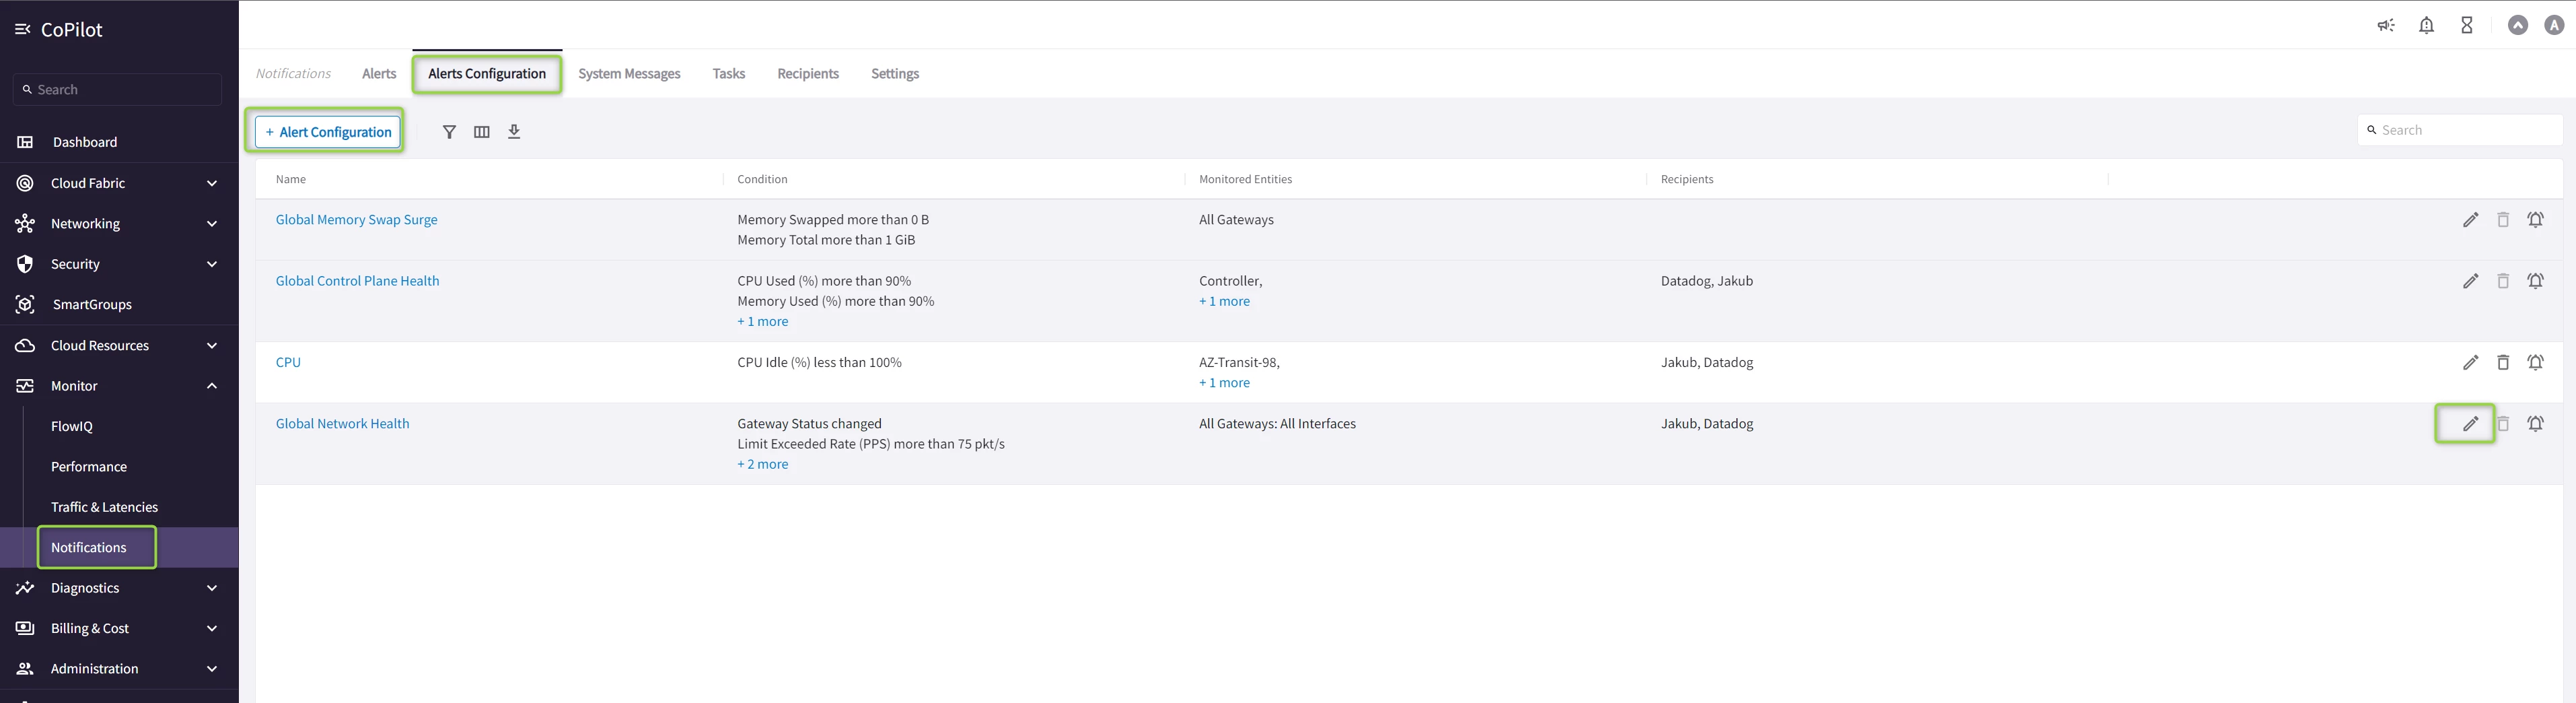Expand the Diagnostics menu
This screenshot has height=703, width=2576.
point(119,588)
